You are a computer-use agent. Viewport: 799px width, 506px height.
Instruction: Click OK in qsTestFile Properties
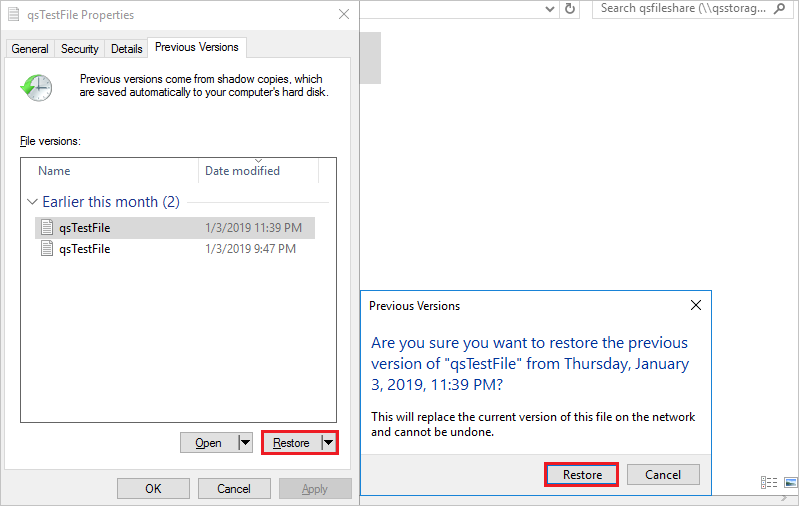coord(153,489)
